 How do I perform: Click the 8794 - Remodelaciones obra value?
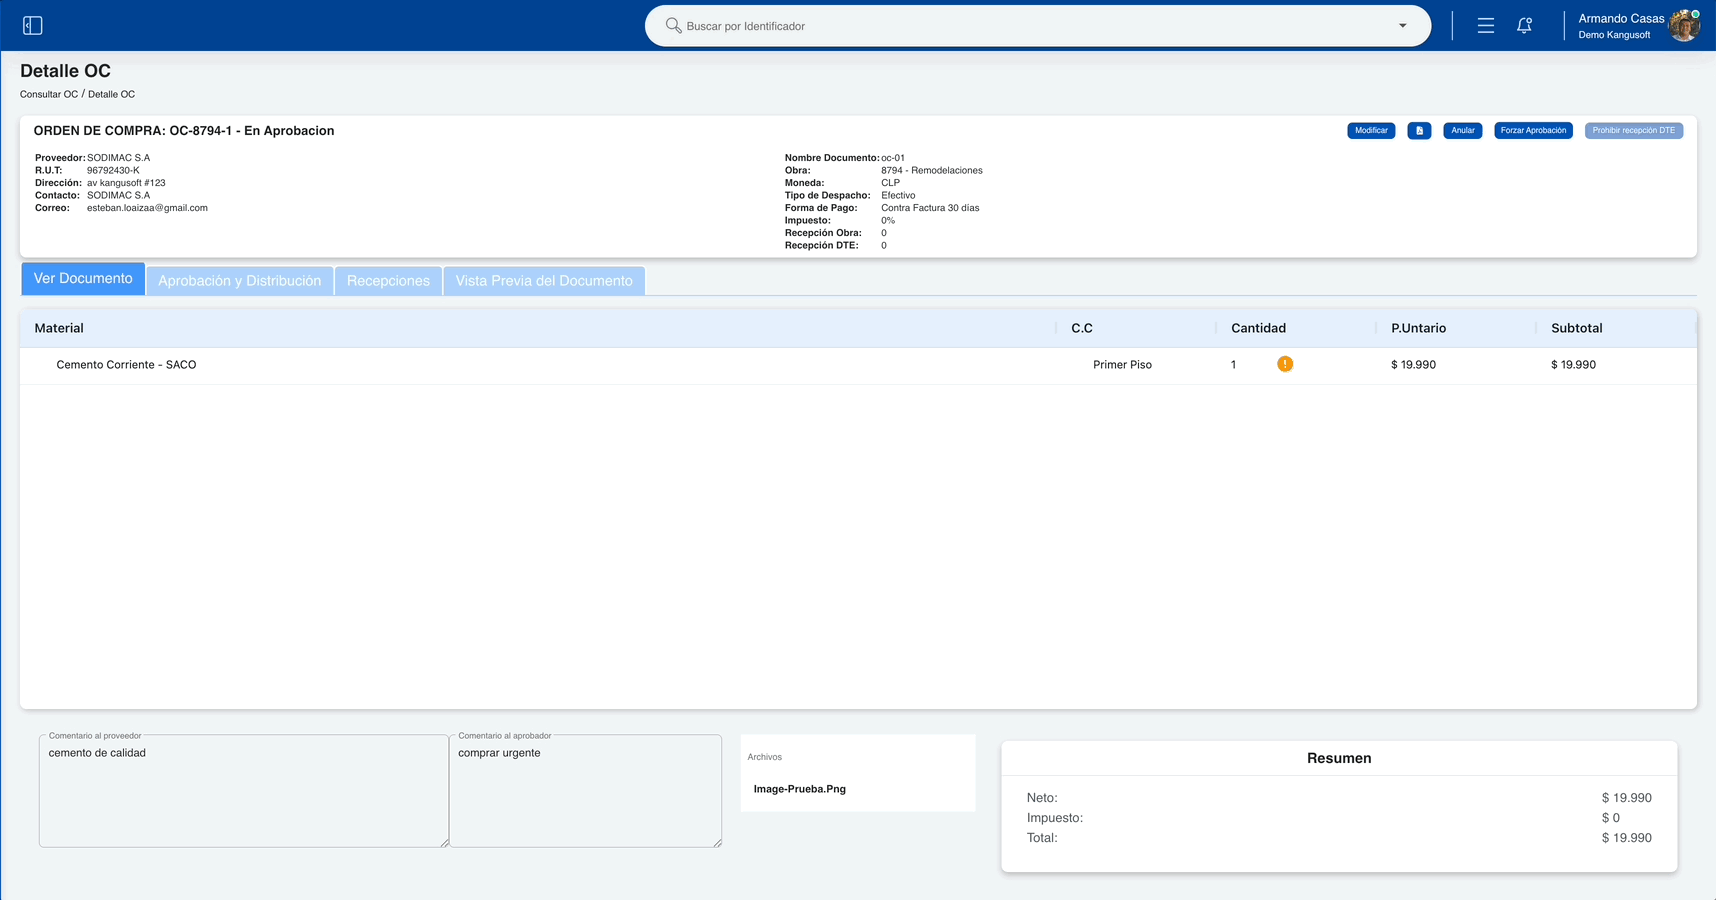point(931,170)
